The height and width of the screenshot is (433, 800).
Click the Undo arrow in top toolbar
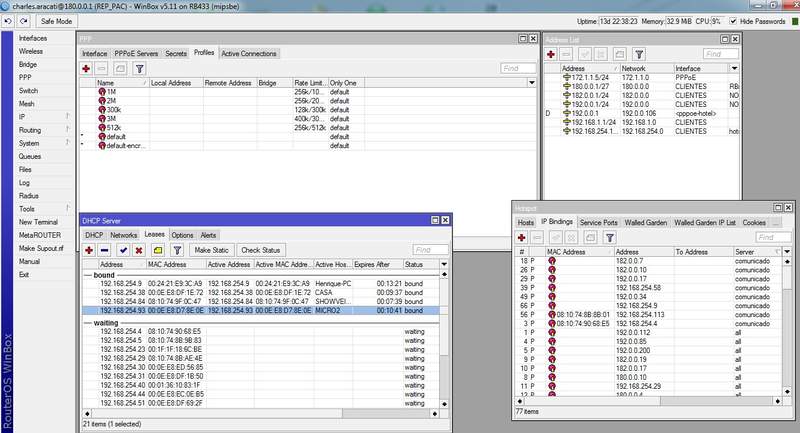8,21
